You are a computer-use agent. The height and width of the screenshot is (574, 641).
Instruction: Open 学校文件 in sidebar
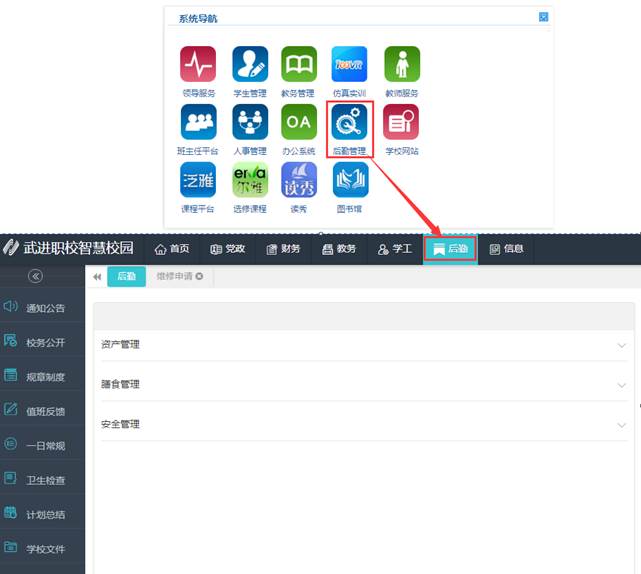(43, 549)
